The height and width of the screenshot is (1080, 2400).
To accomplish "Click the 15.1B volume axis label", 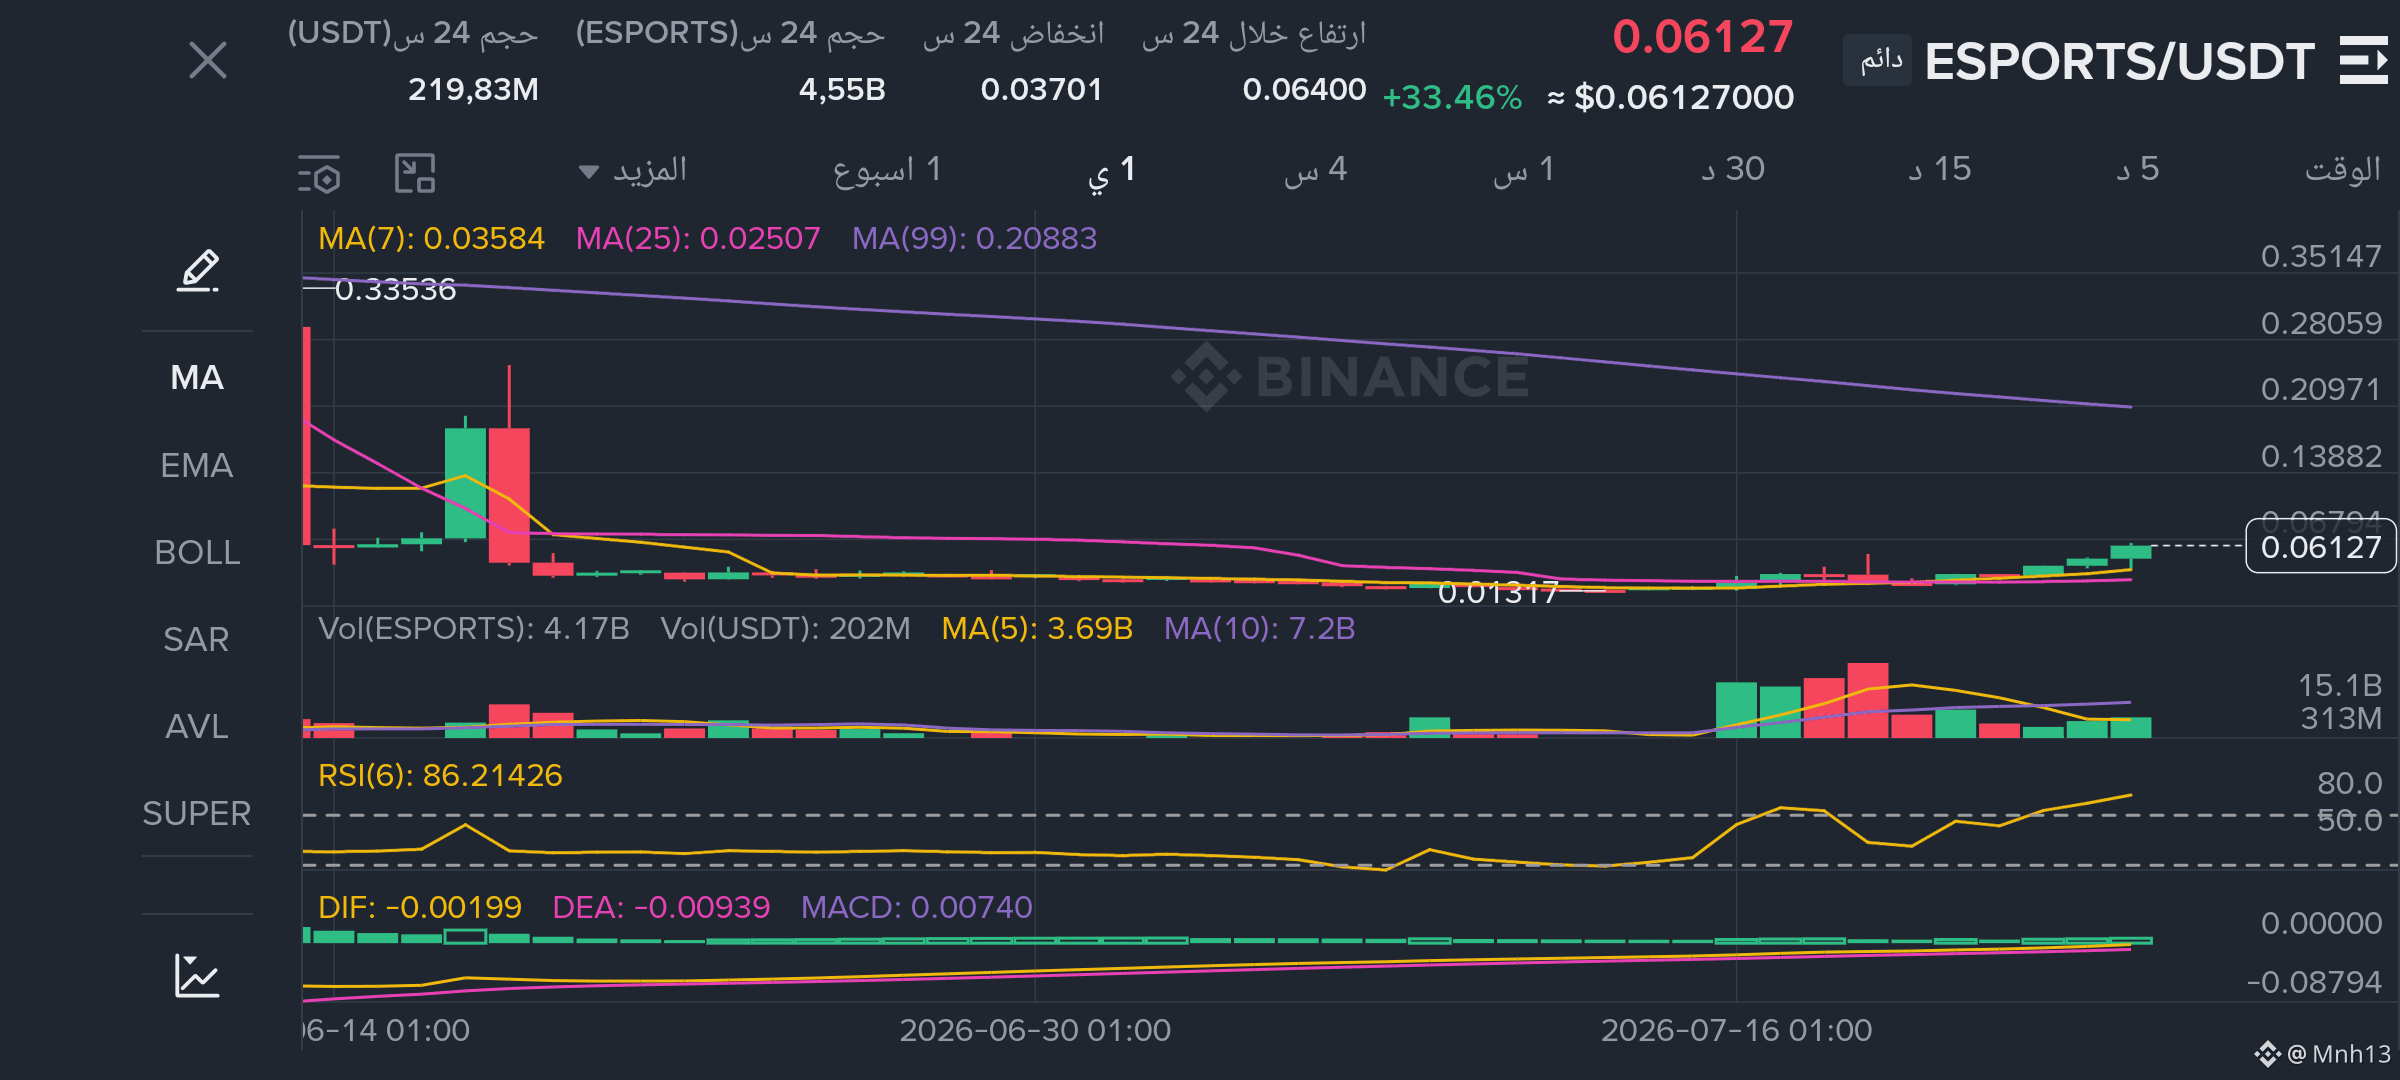I will (x=2340, y=686).
